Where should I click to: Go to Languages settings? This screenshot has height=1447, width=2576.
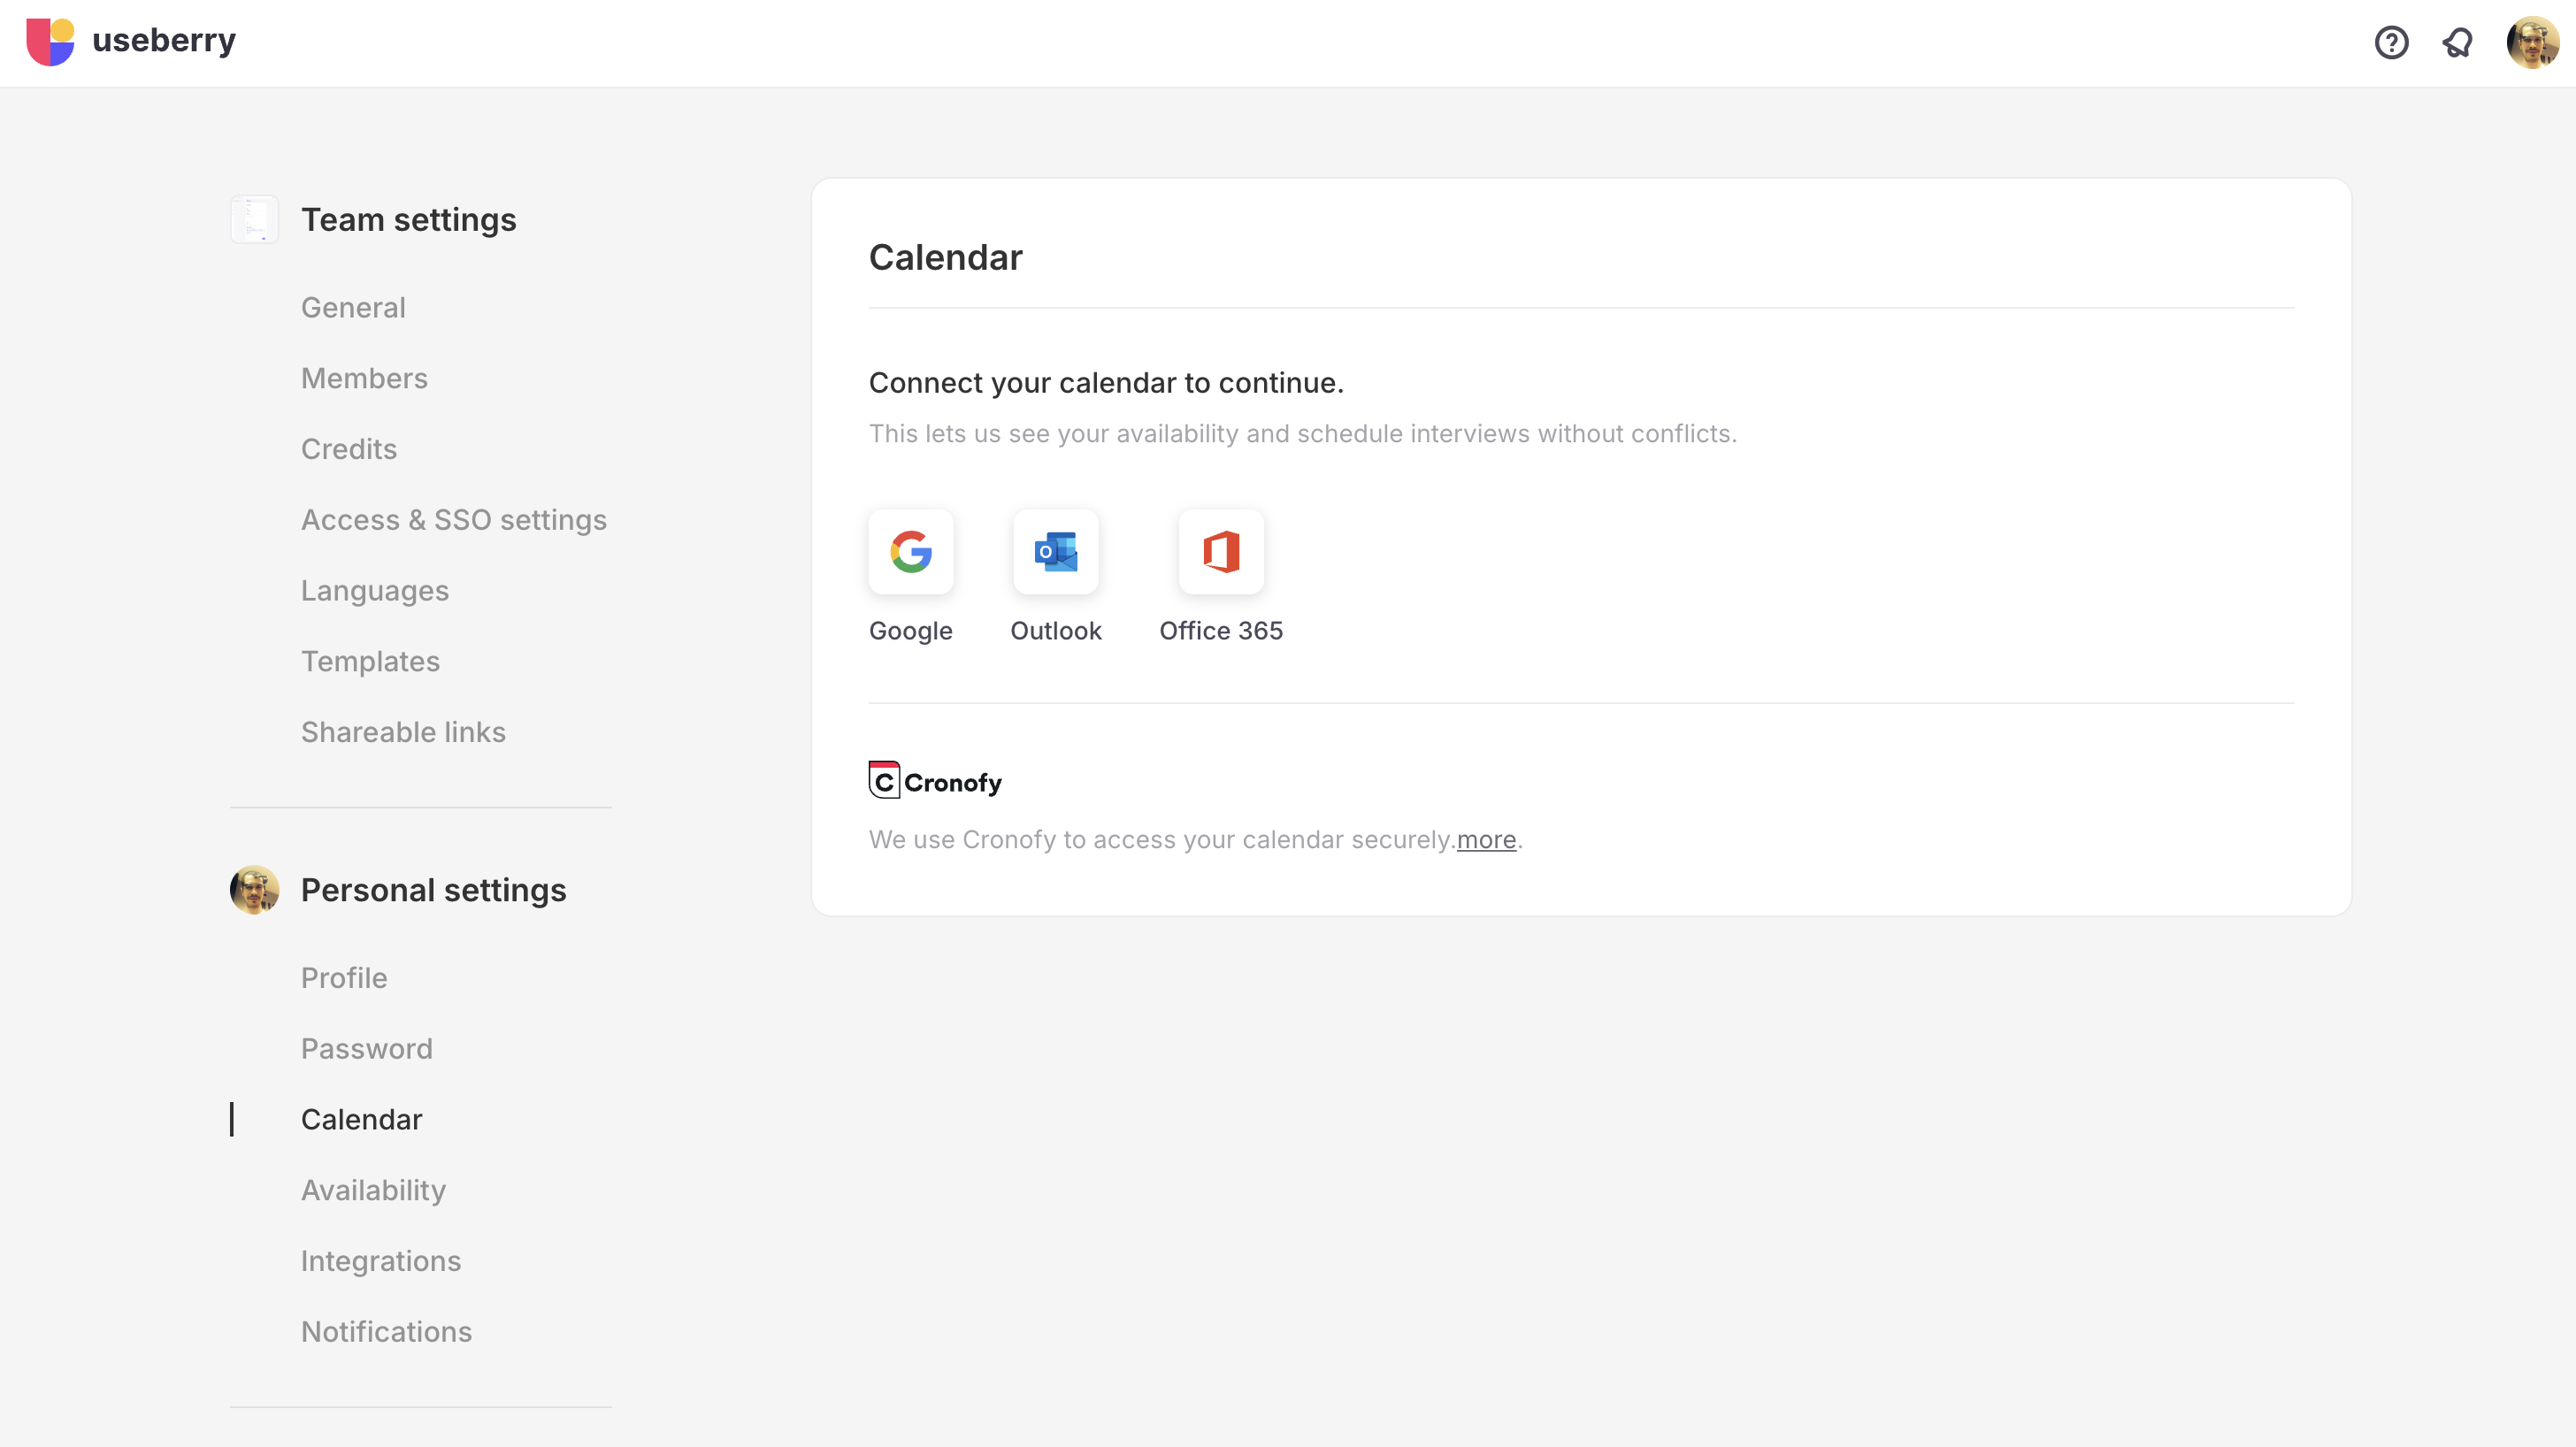click(375, 591)
